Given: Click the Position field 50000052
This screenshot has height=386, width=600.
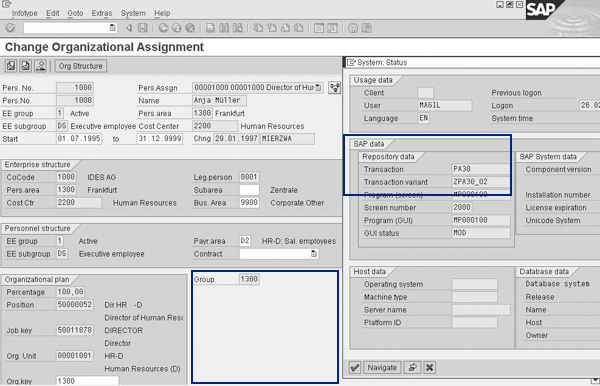Looking at the screenshot, I should [x=75, y=305].
